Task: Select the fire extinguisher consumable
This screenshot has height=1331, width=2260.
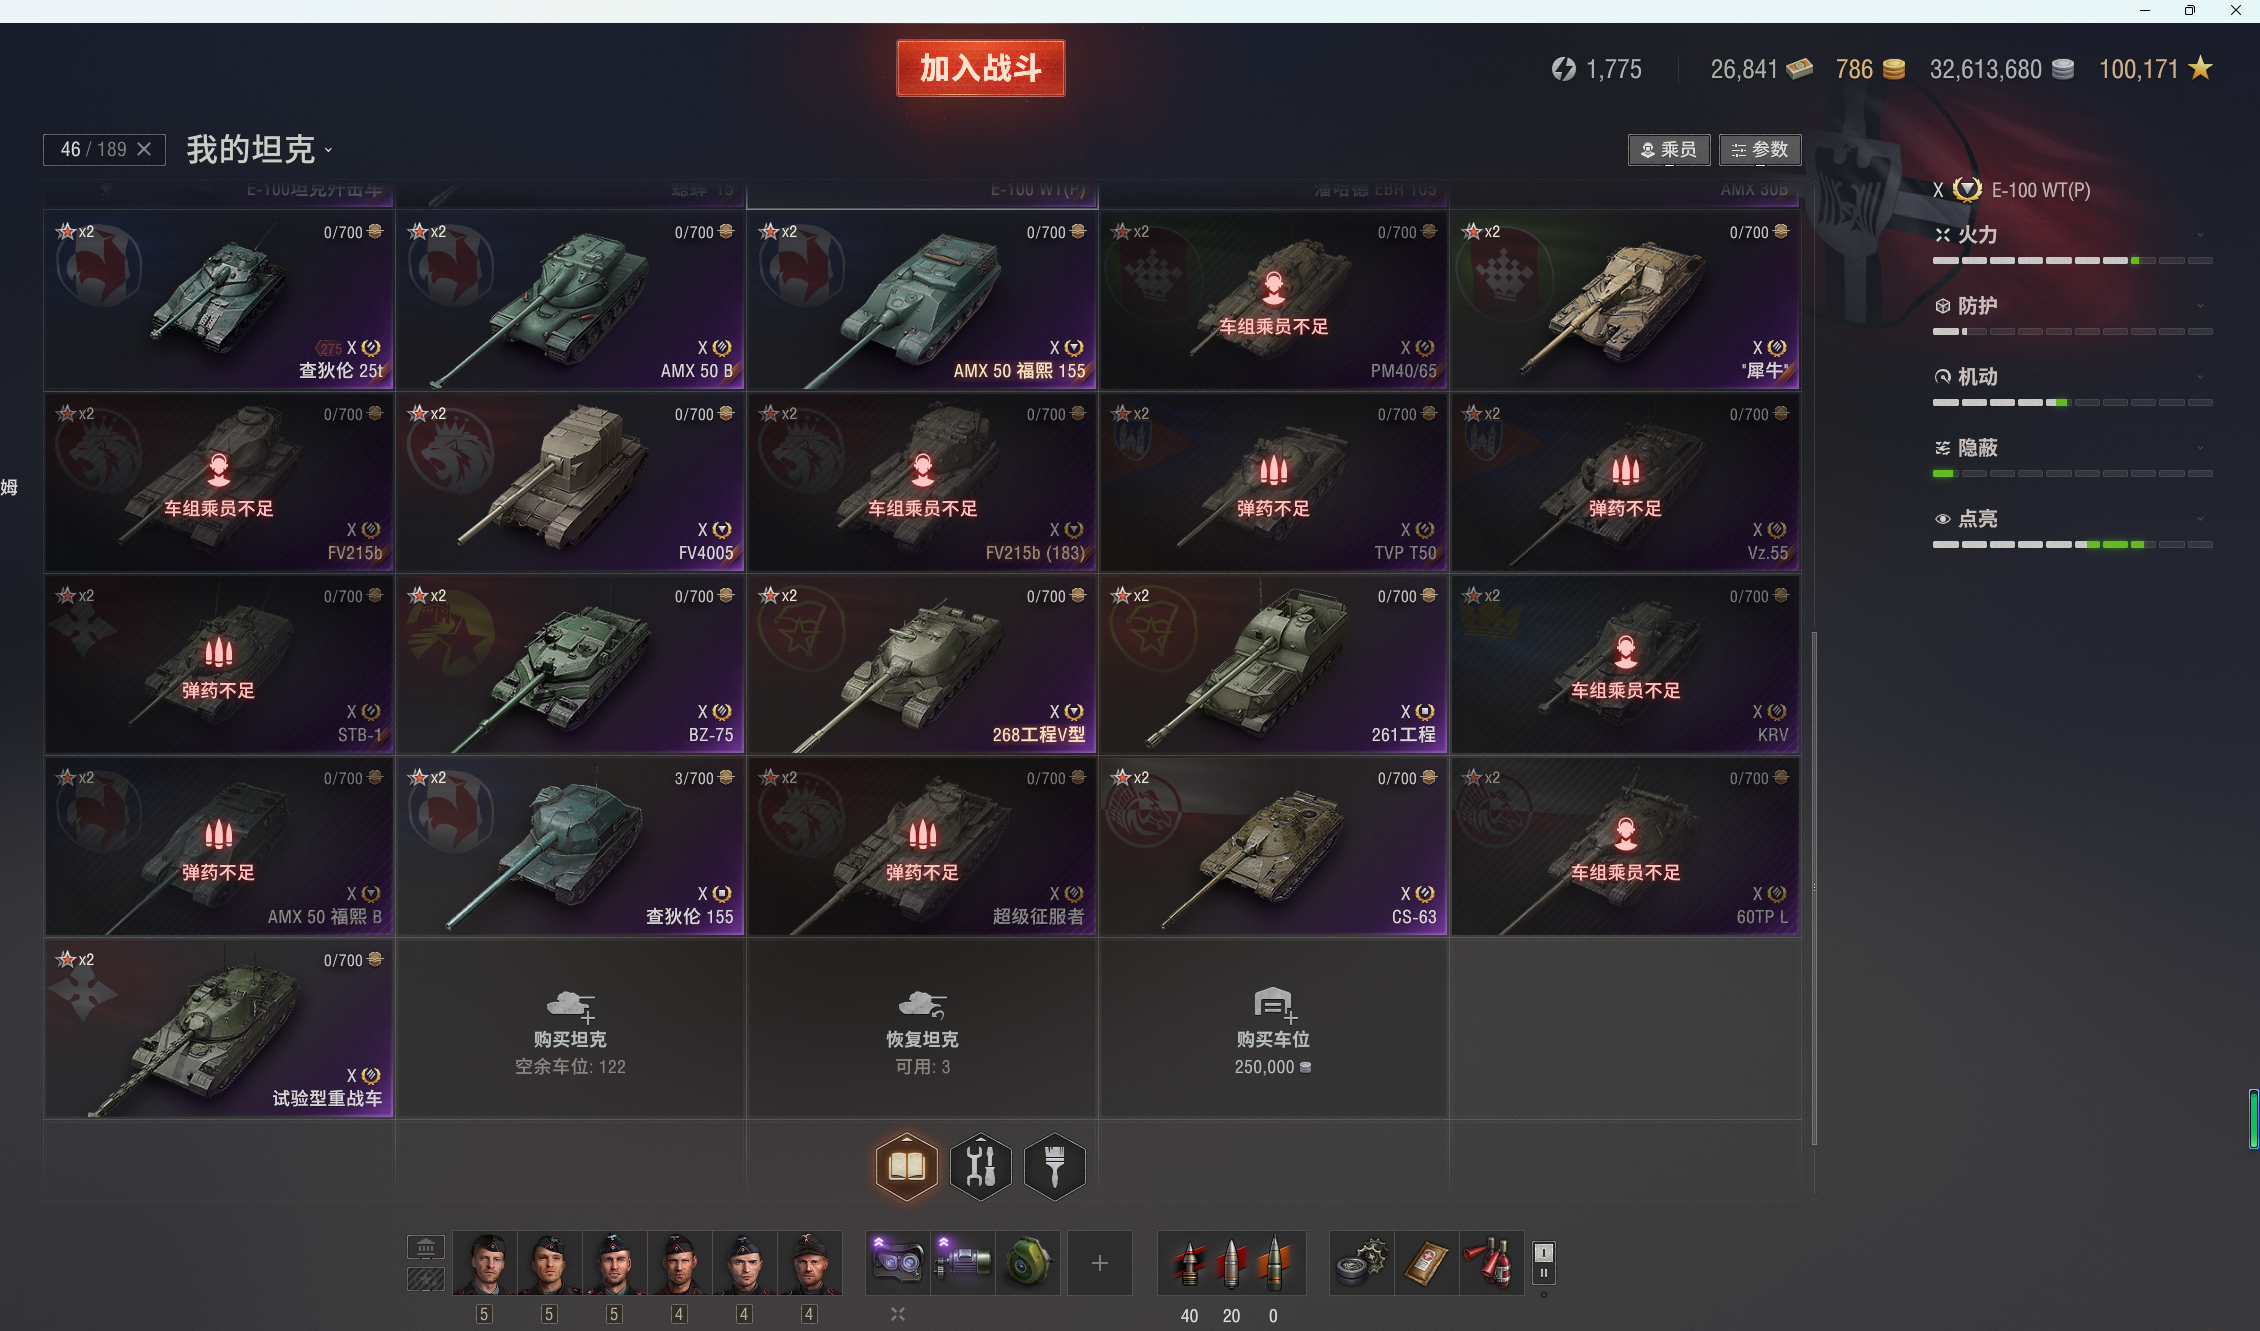Action: pyautogui.click(x=1490, y=1263)
